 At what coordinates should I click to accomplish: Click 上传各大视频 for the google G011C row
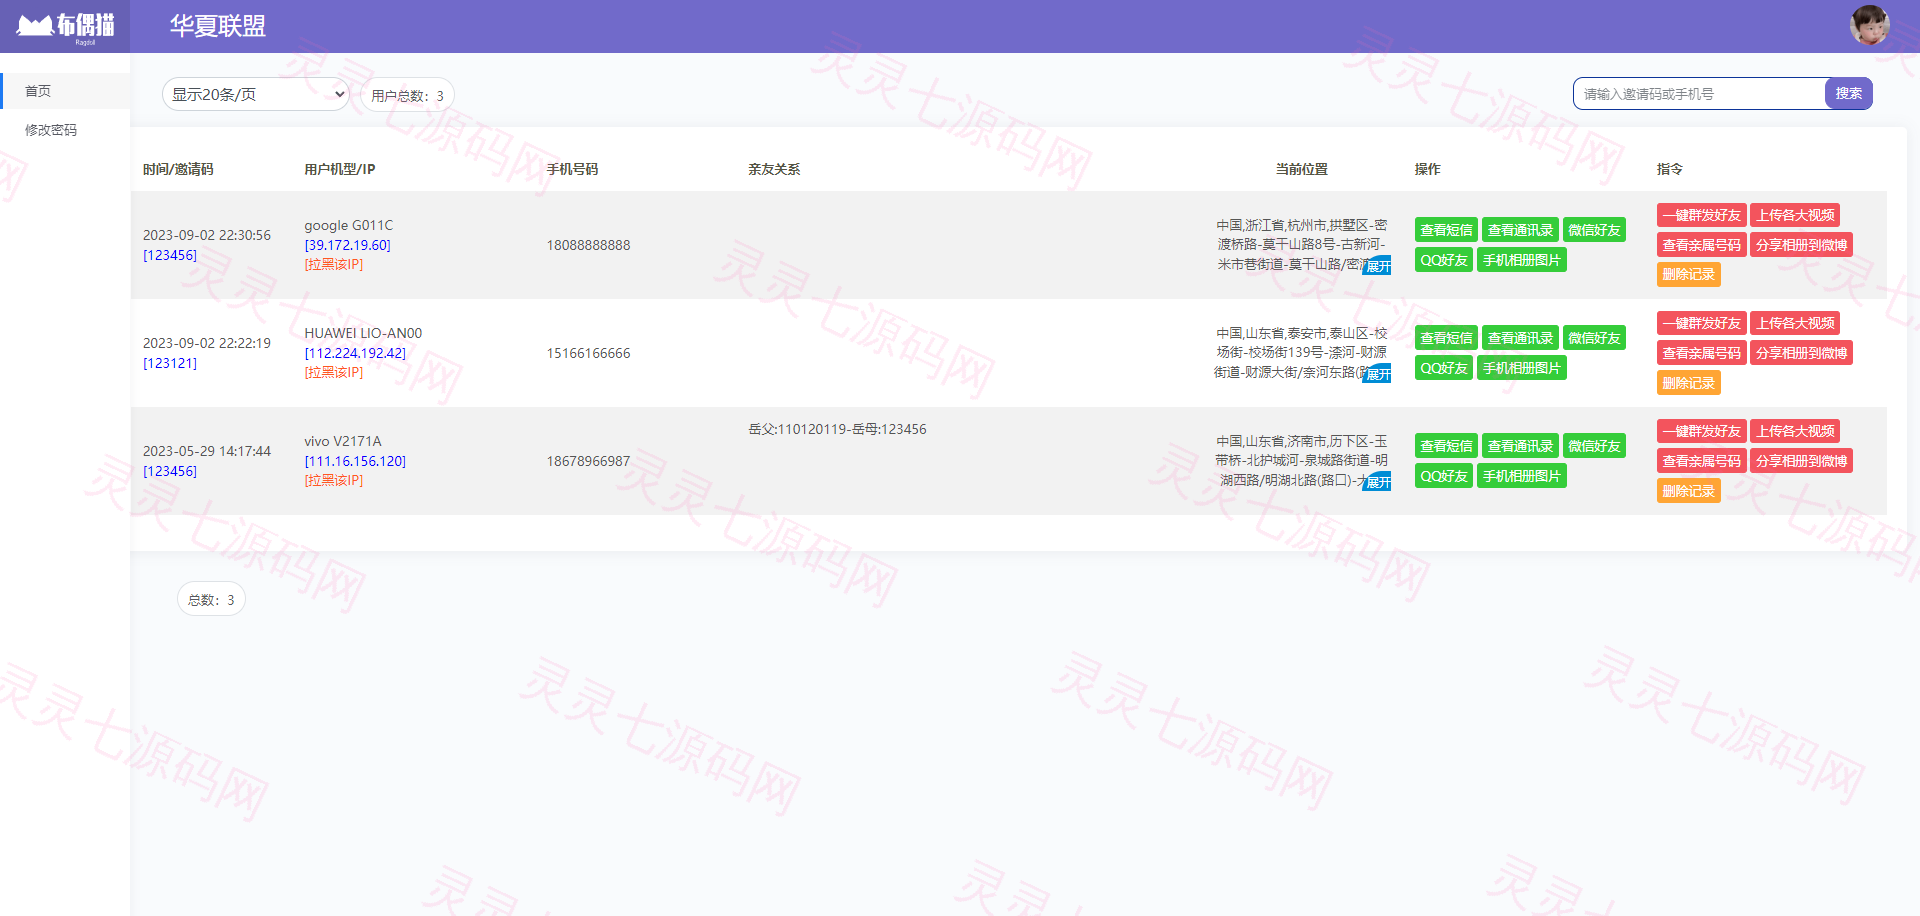tap(1796, 215)
